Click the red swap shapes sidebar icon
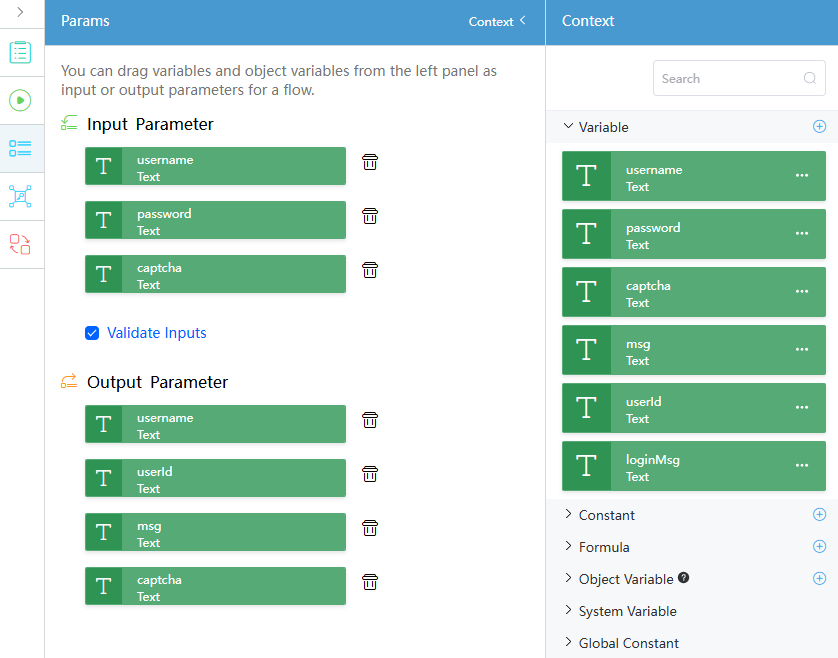This screenshot has height=658, width=838. 20,244
